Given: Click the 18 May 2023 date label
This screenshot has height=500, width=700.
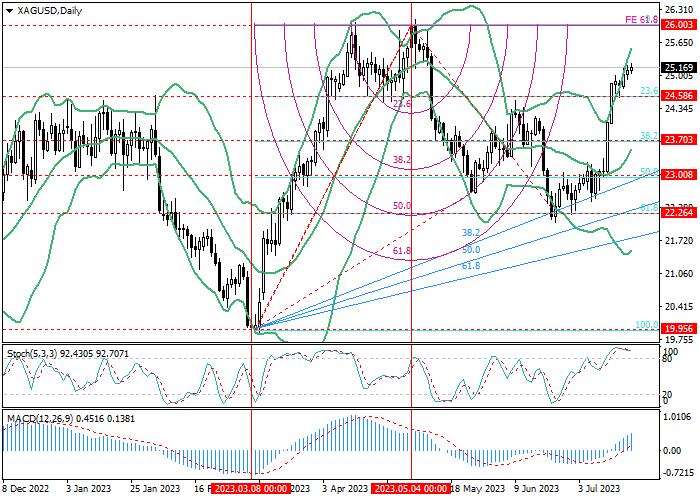Looking at the screenshot, I should click(478, 488).
